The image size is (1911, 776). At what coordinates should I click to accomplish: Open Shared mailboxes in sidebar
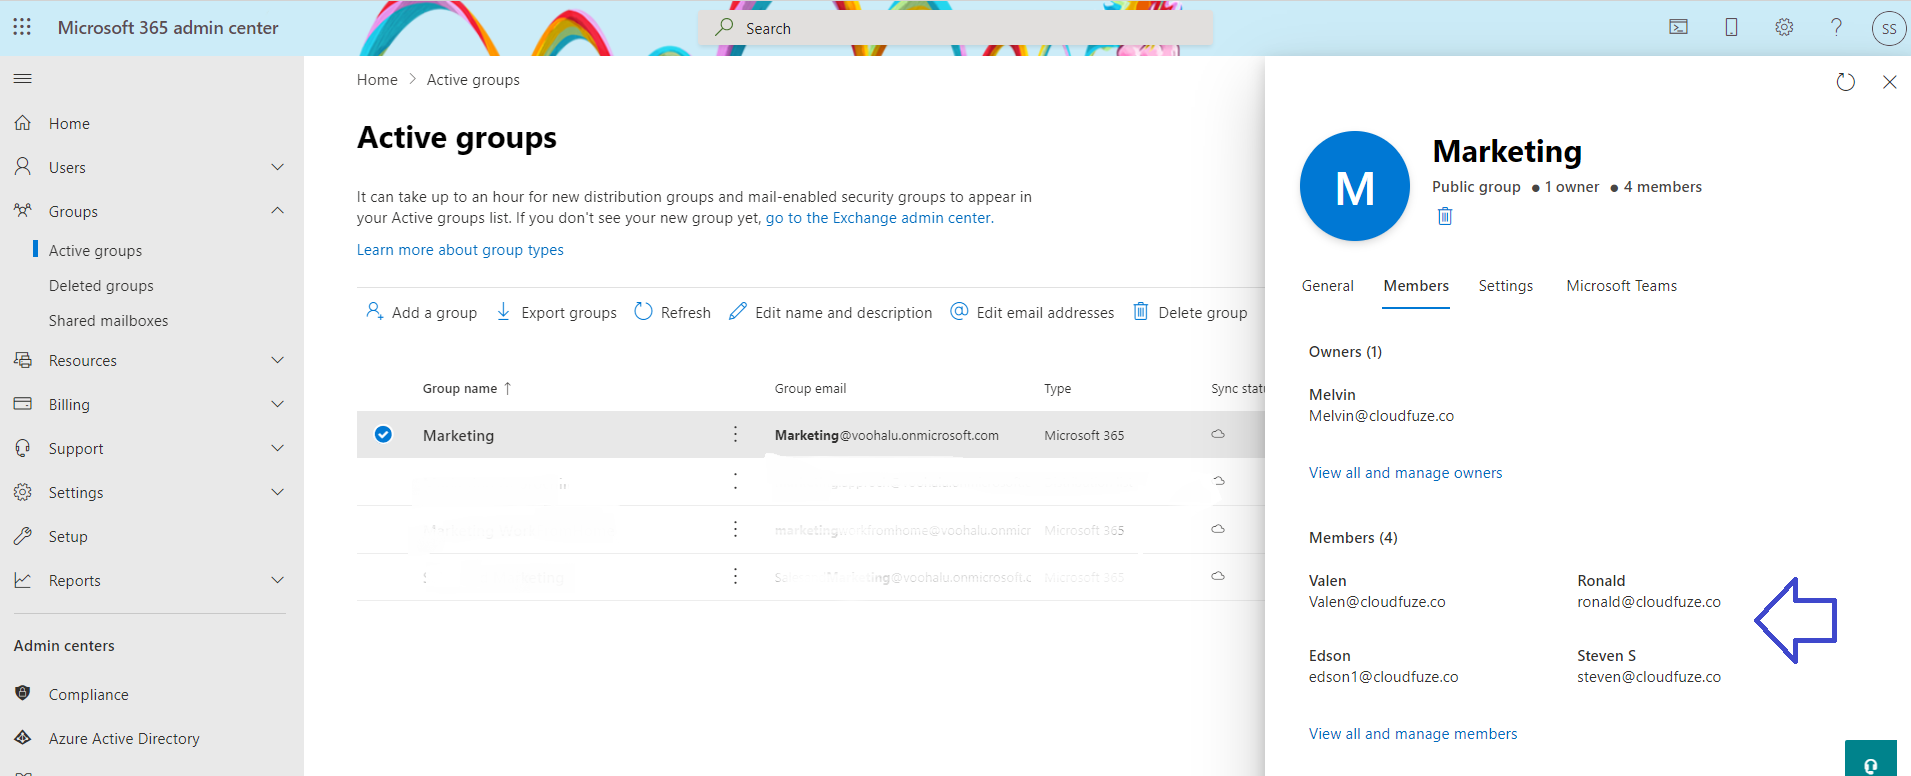pyautogui.click(x=108, y=320)
